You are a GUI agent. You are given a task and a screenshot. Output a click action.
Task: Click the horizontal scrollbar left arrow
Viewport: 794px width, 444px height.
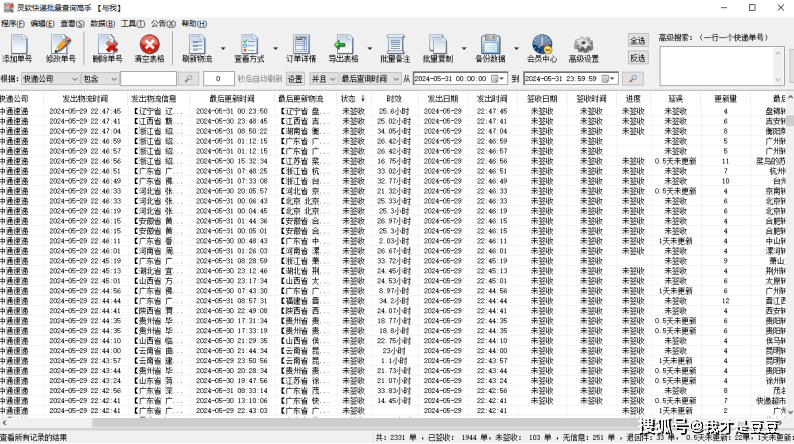[x=4, y=423]
